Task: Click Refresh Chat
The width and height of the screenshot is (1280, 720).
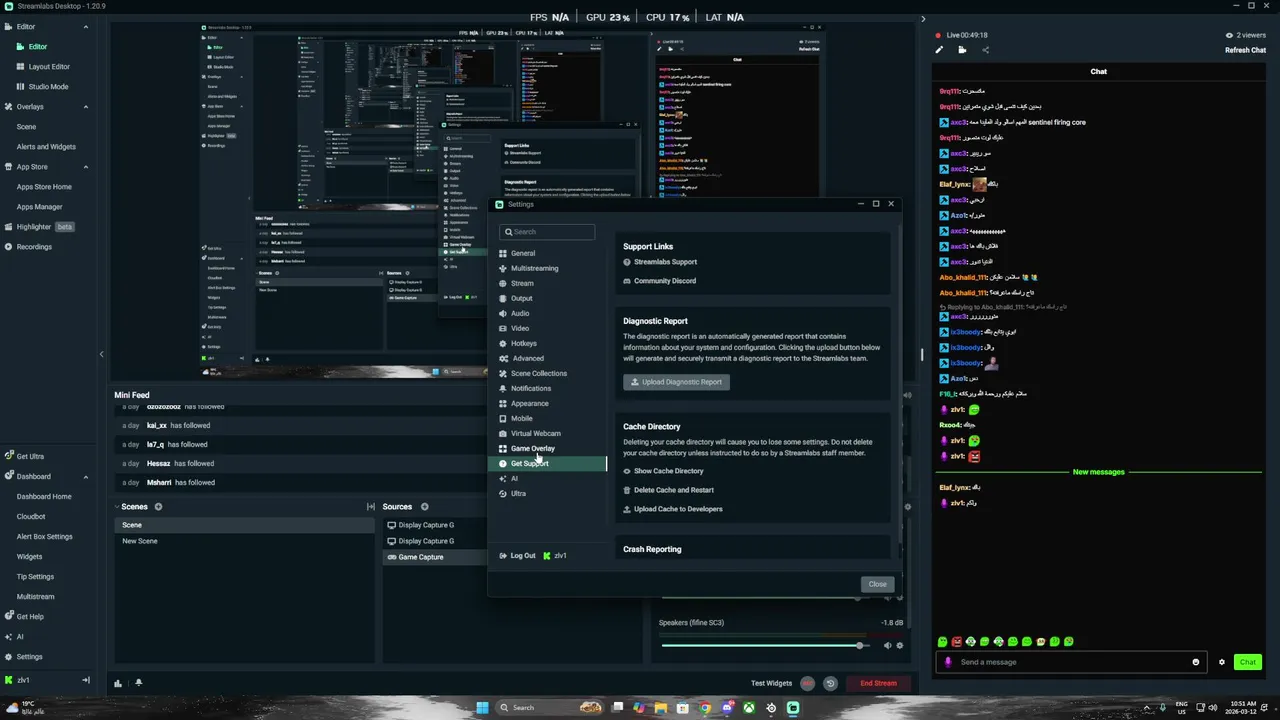Action: click(x=1245, y=50)
